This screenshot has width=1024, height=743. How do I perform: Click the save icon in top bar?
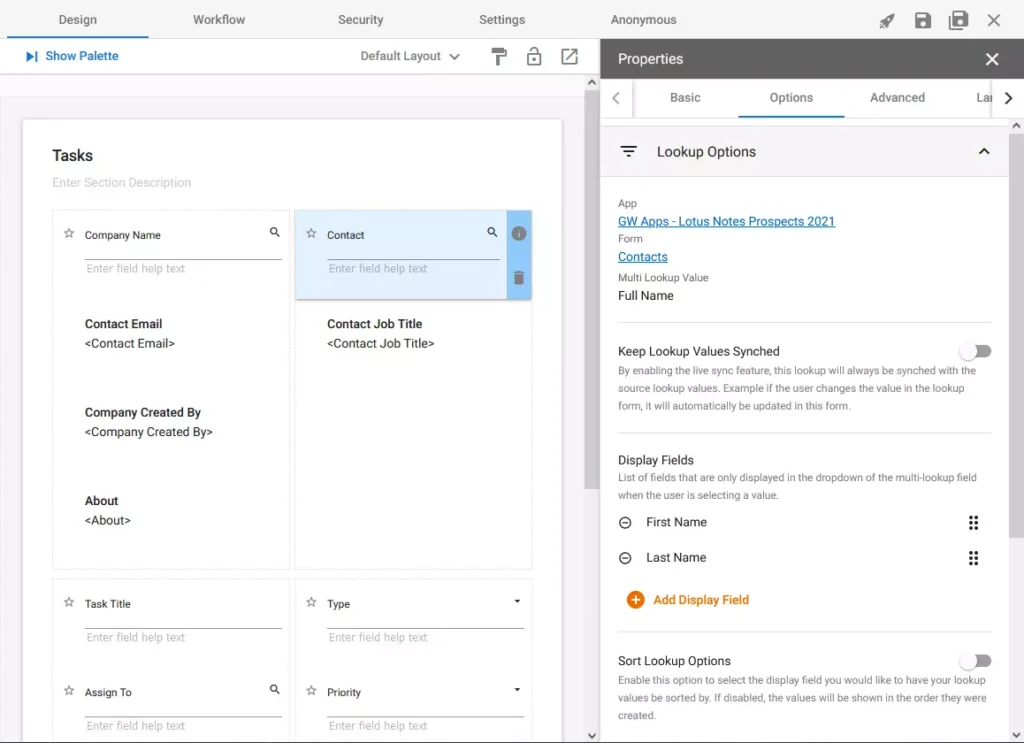coord(923,20)
